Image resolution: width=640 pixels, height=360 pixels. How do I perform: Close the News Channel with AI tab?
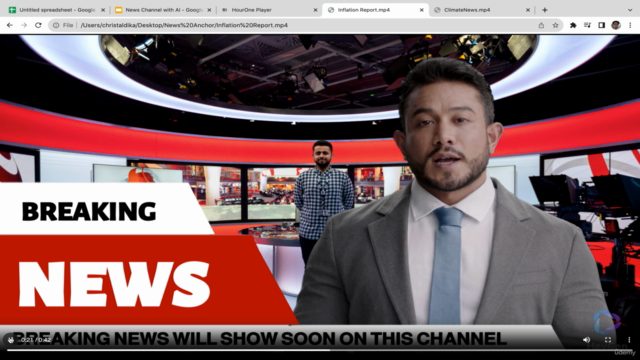pos(209,10)
